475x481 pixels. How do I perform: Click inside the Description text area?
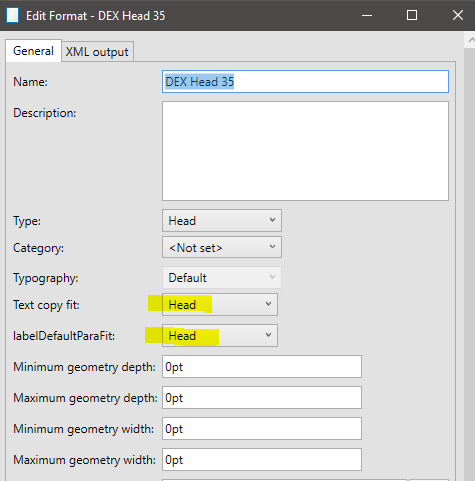305,151
